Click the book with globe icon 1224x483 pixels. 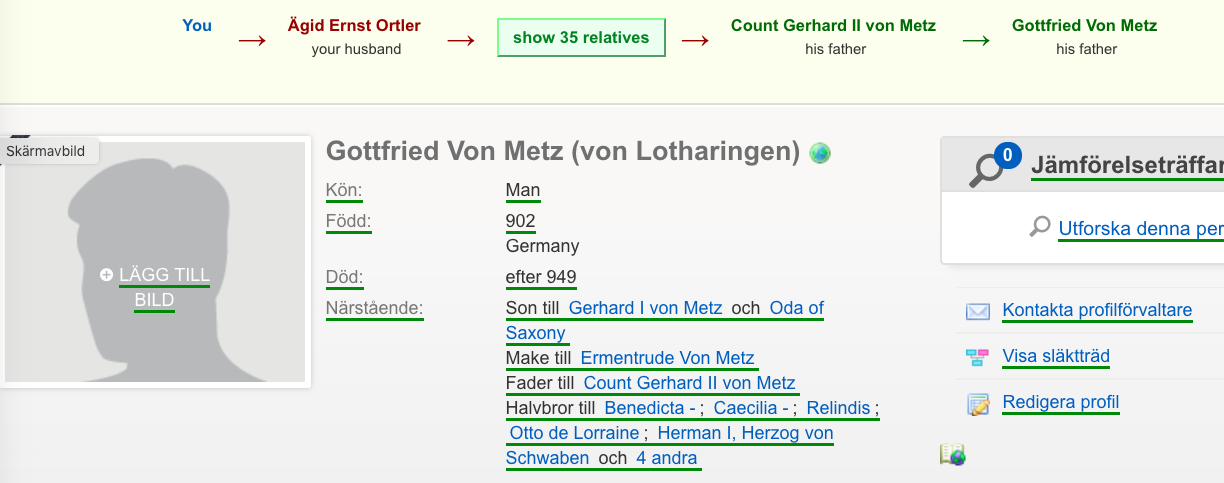pyautogui.click(x=952, y=455)
